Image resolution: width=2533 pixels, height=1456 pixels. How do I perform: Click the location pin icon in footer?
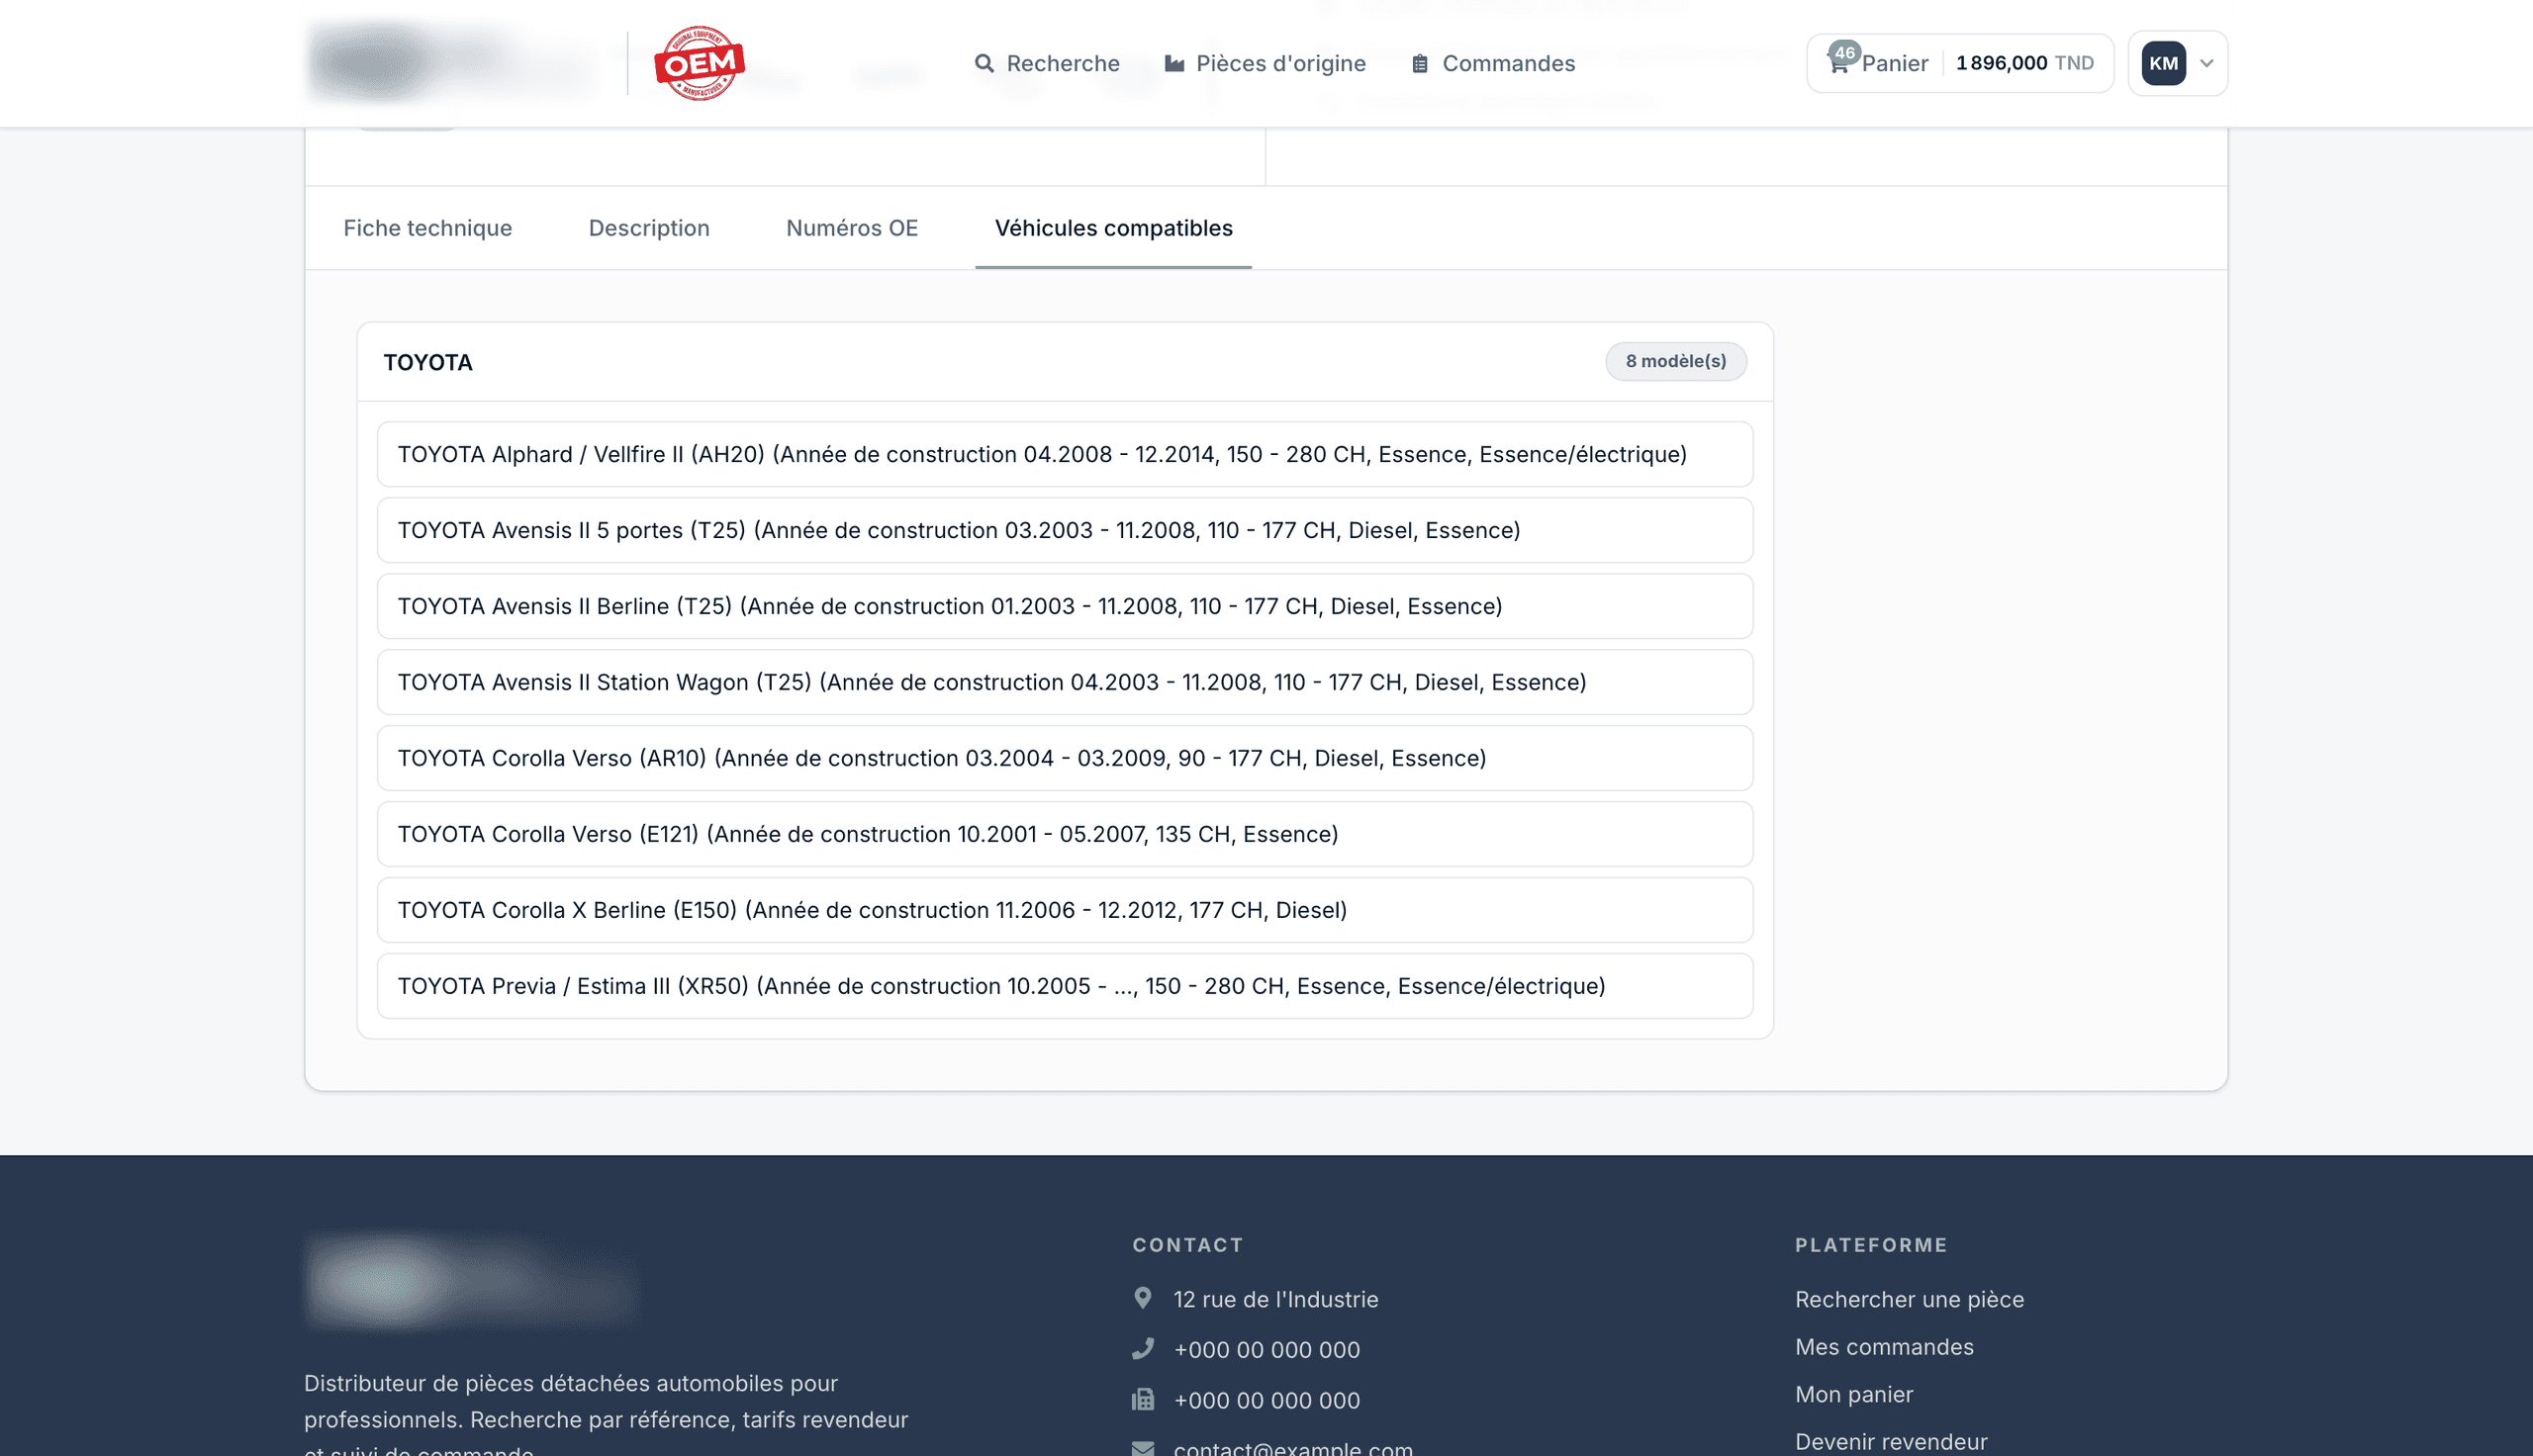(x=1143, y=1298)
